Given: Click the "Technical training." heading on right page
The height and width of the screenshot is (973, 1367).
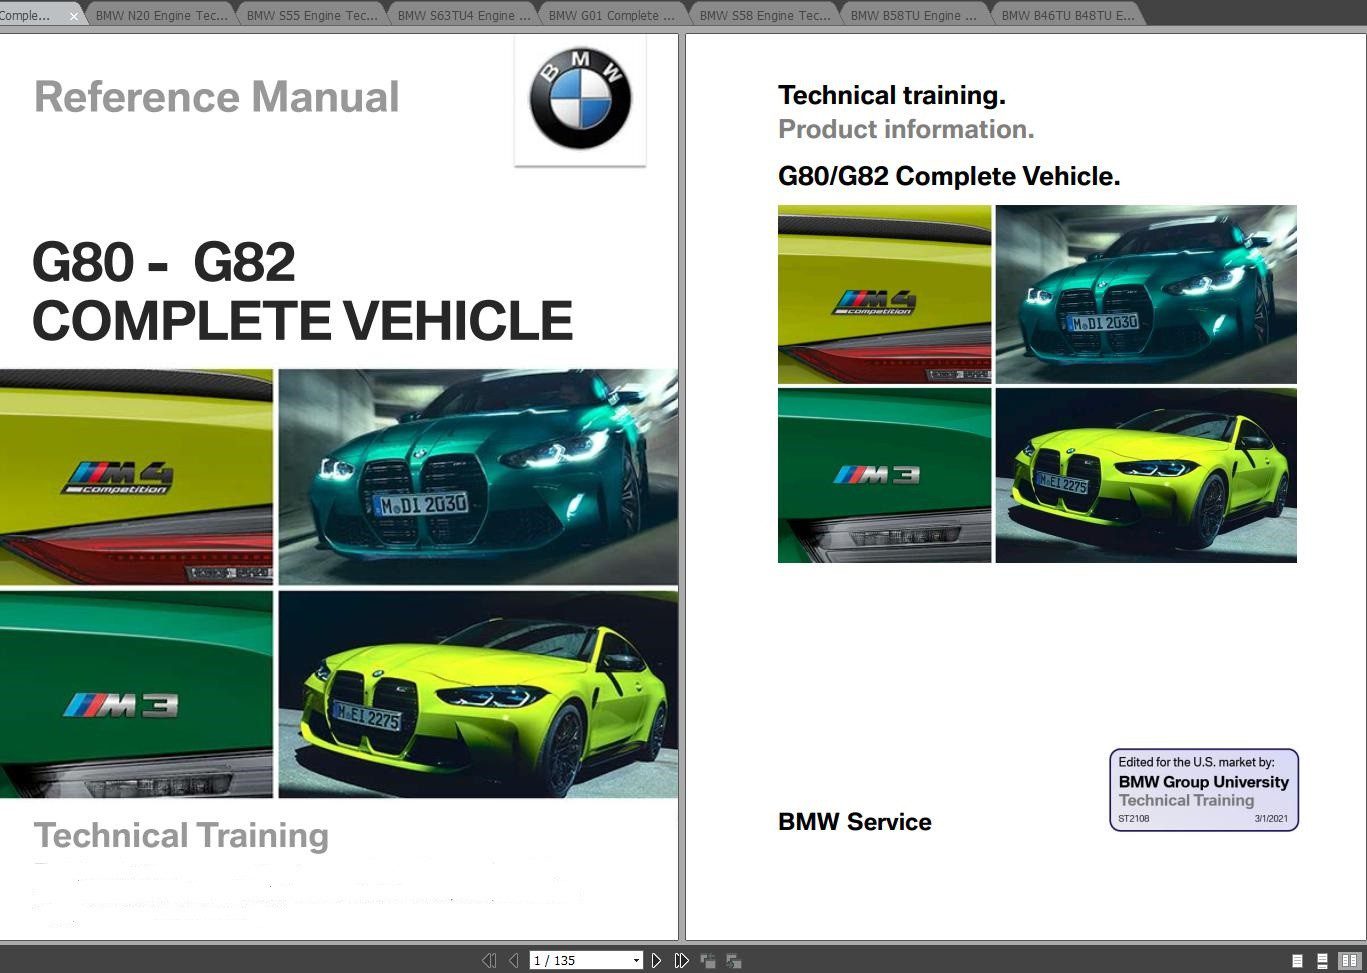Looking at the screenshot, I should click(x=892, y=95).
